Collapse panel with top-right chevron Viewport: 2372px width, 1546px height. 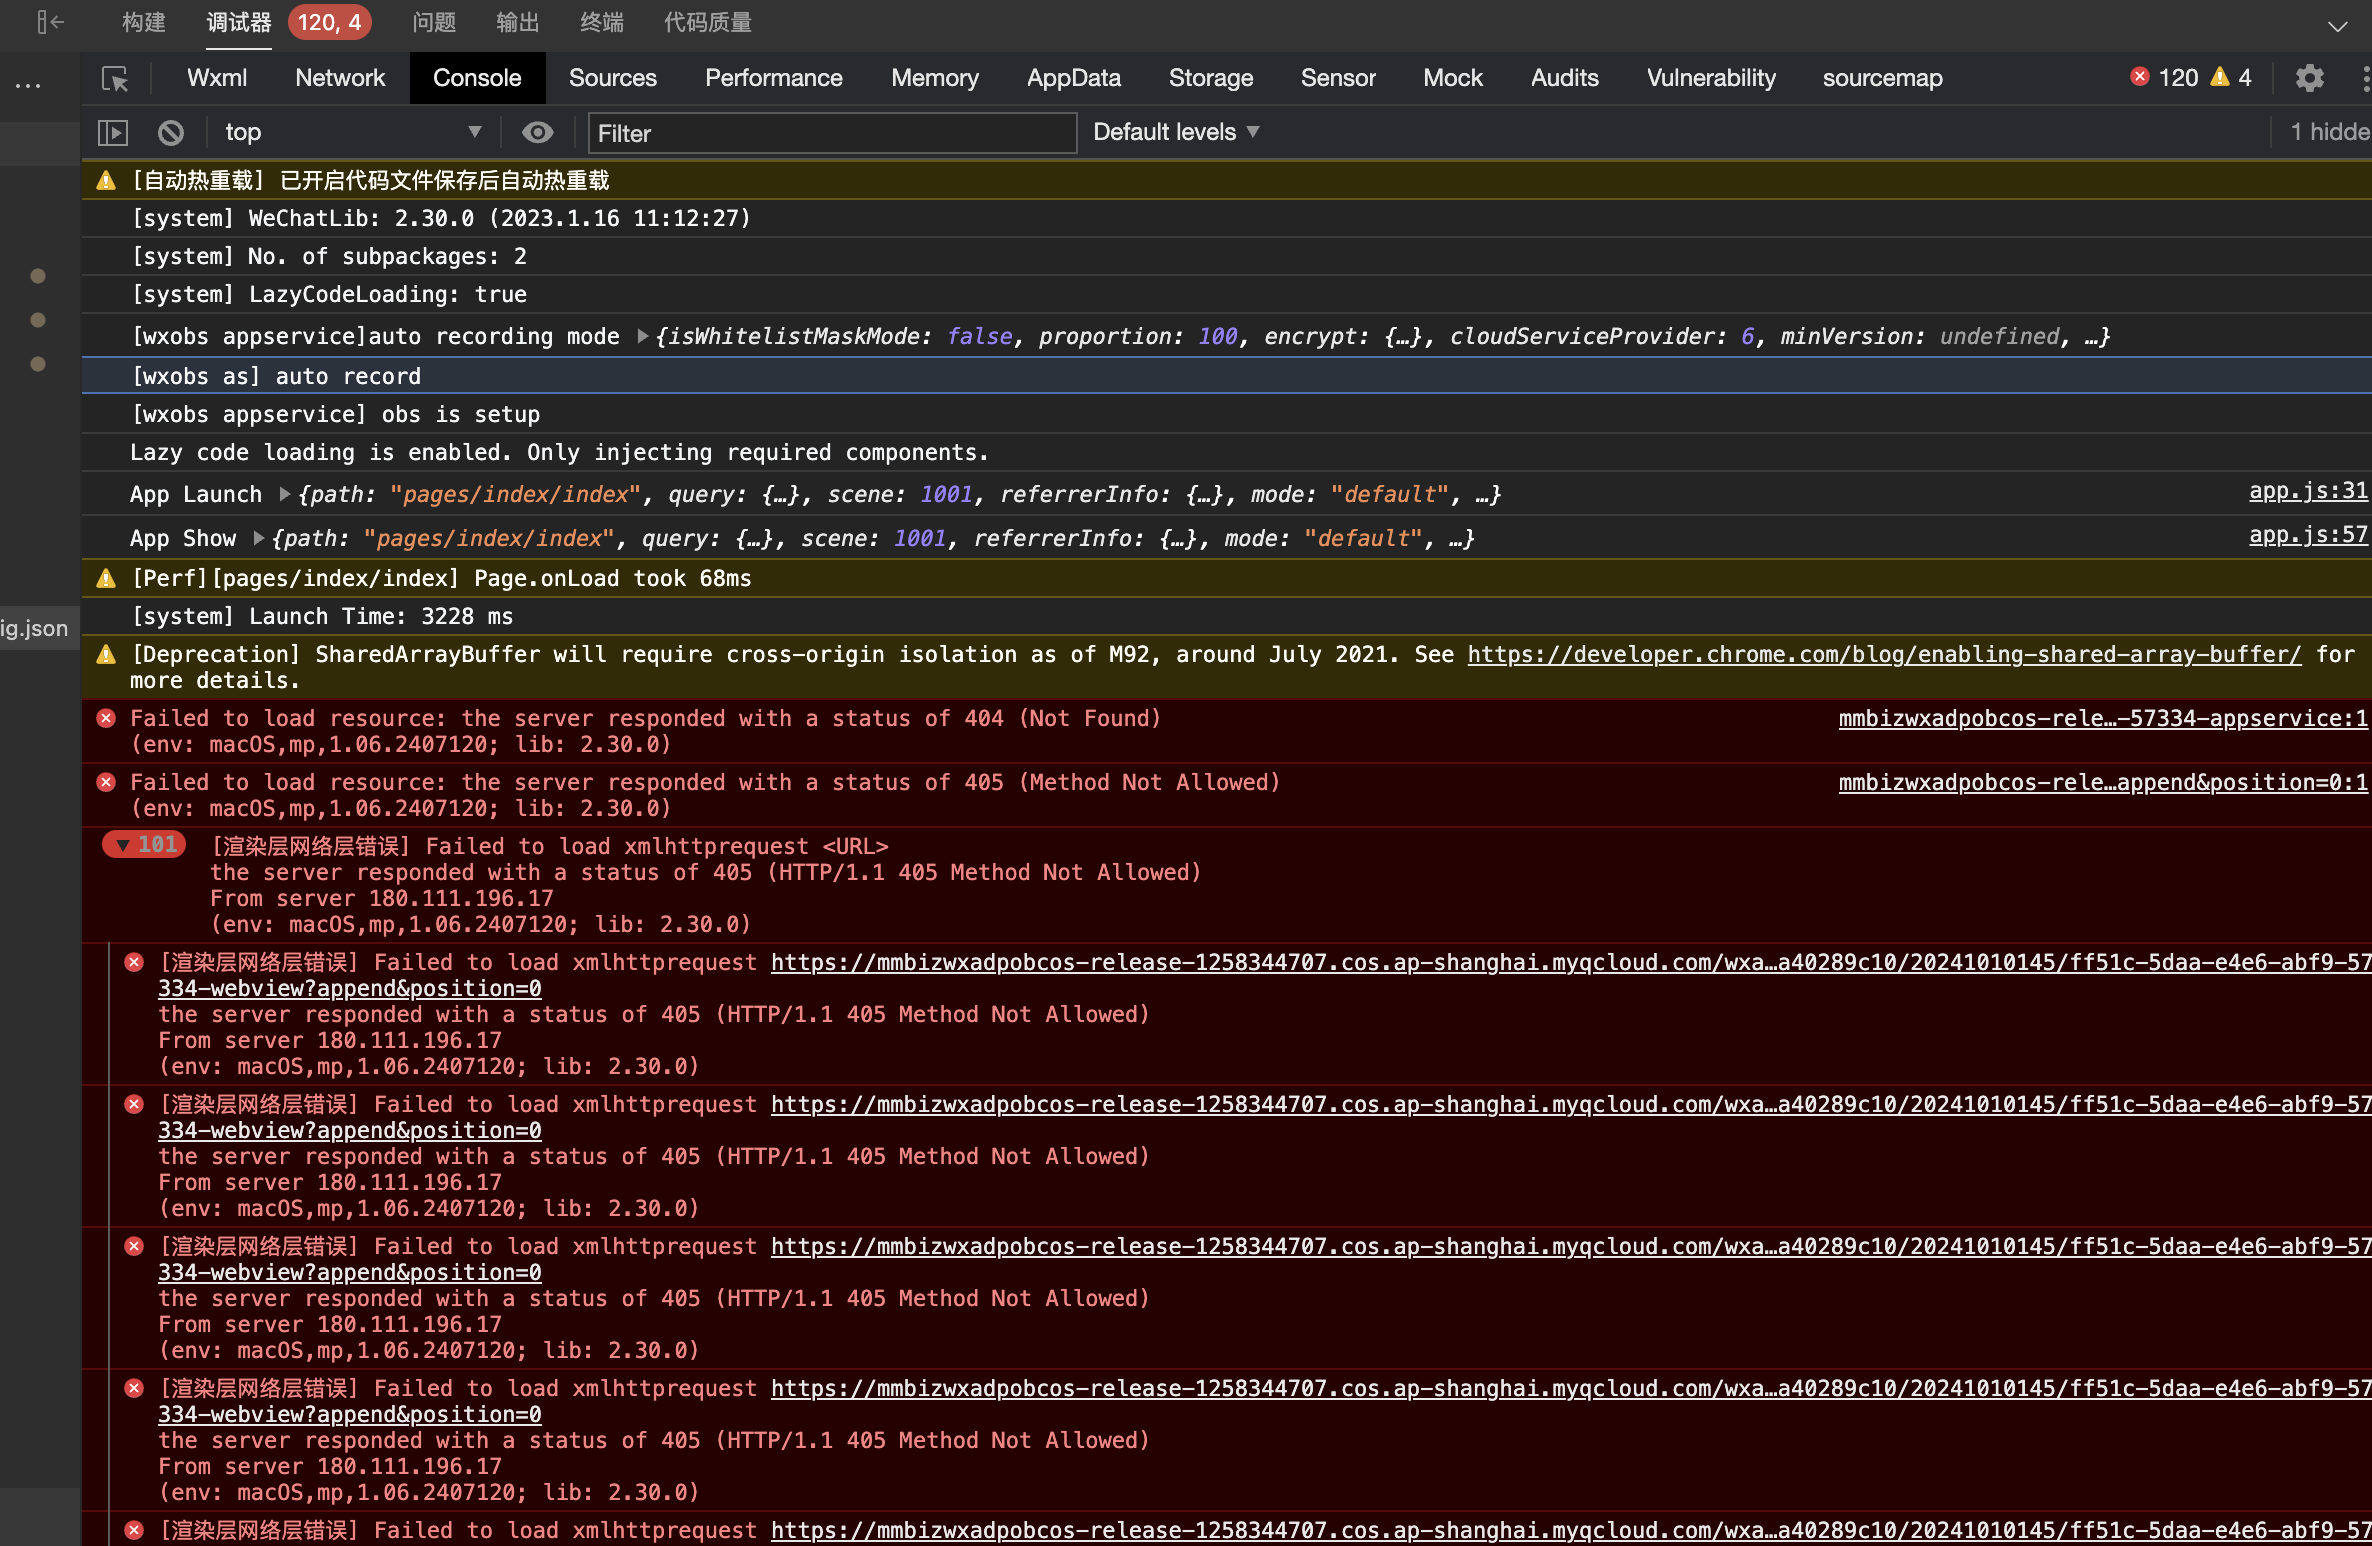click(x=2337, y=26)
